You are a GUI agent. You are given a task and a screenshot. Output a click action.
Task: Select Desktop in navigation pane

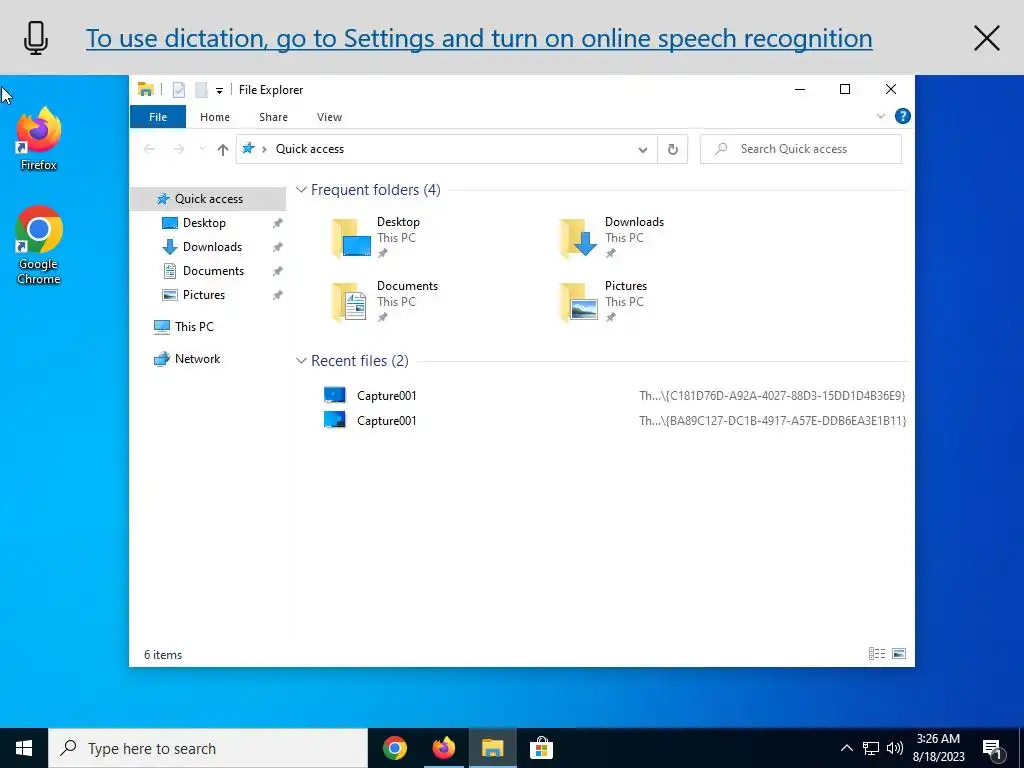(x=204, y=223)
